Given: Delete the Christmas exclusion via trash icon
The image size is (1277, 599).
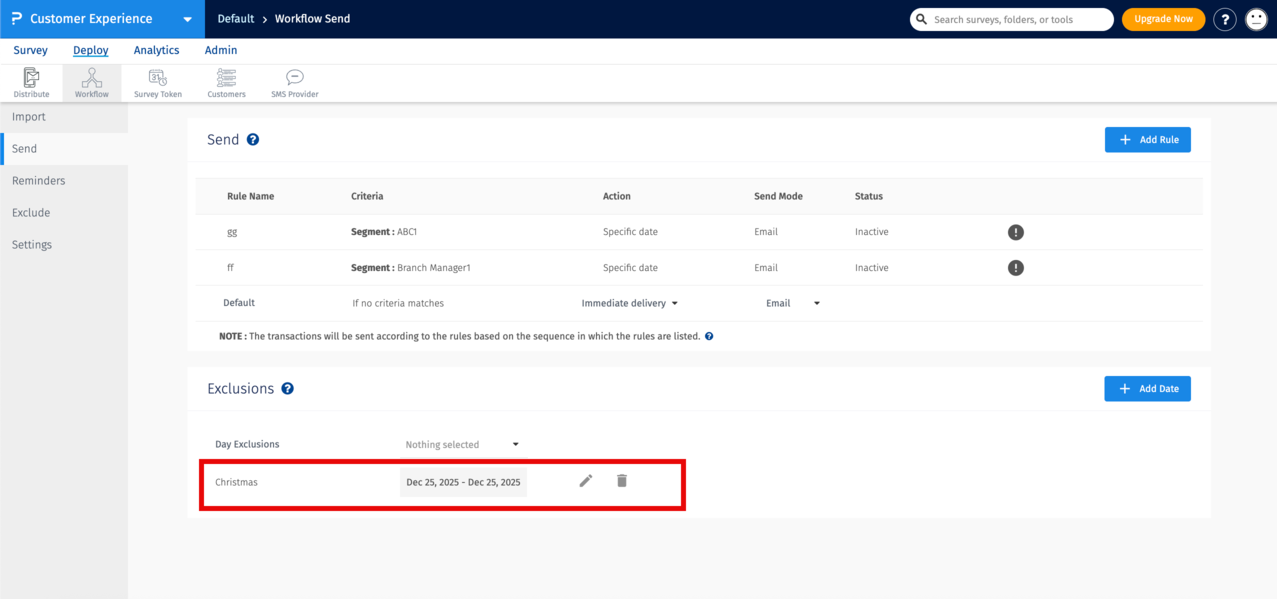Looking at the screenshot, I should click(x=622, y=481).
